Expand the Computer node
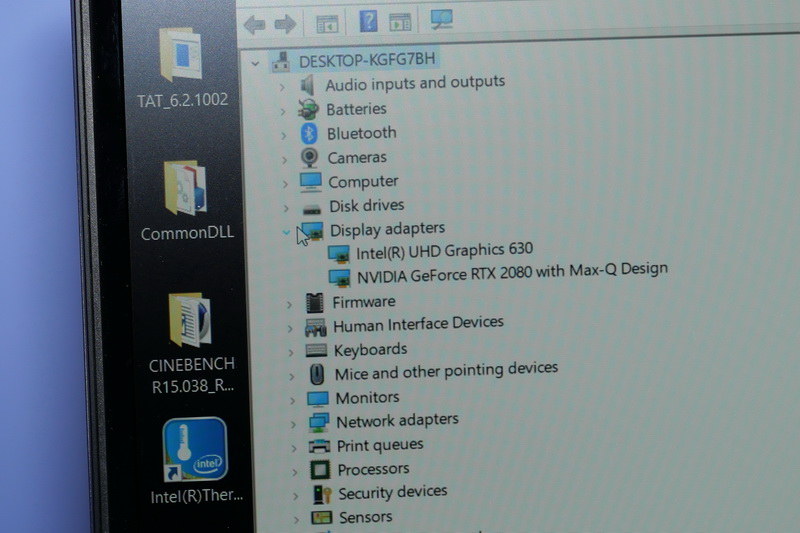 [x=286, y=184]
